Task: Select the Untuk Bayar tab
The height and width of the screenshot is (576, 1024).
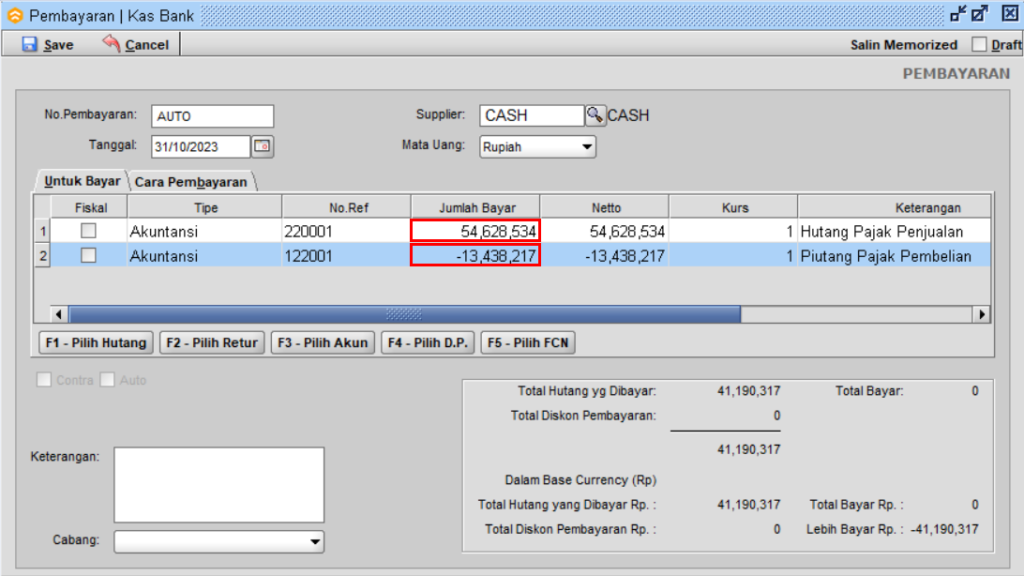Action: [x=82, y=182]
